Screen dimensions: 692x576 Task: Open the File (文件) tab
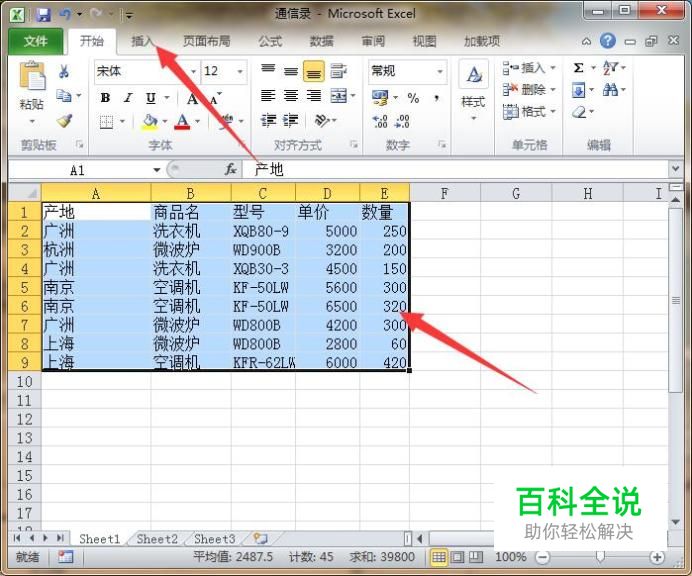(36, 41)
